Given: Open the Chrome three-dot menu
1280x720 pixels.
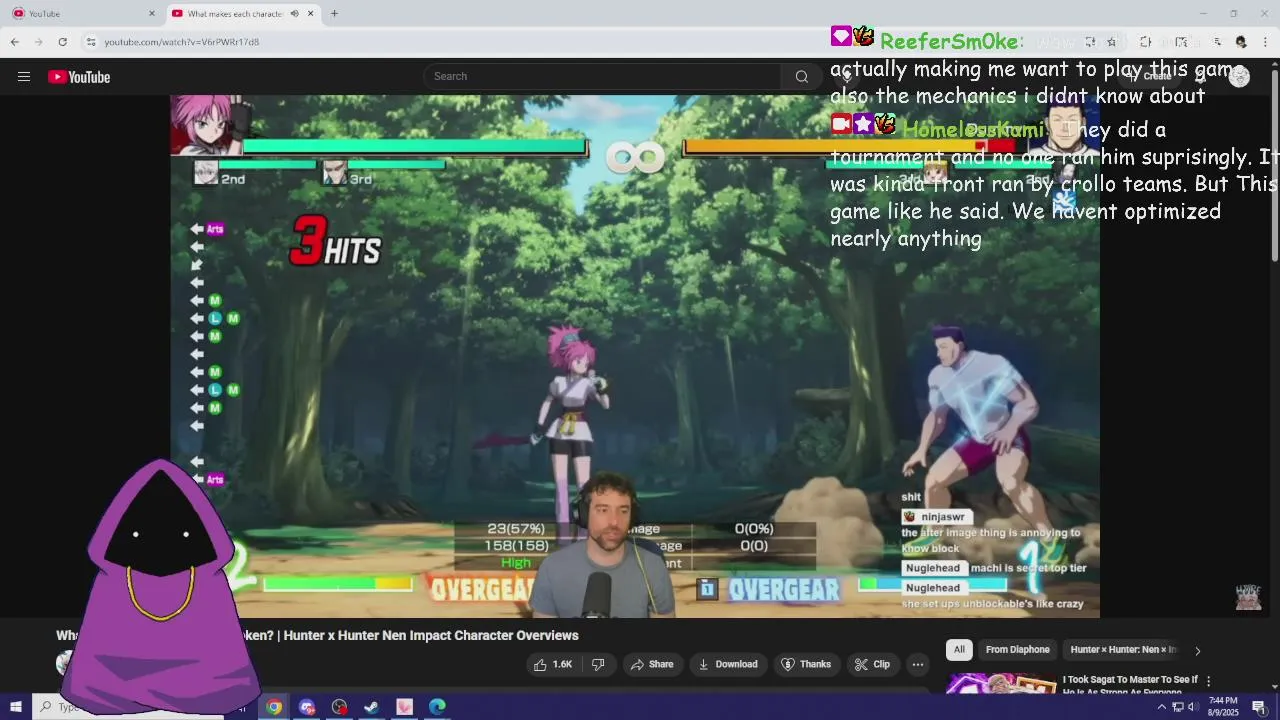Looking at the screenshot, I should (1265, 42).
